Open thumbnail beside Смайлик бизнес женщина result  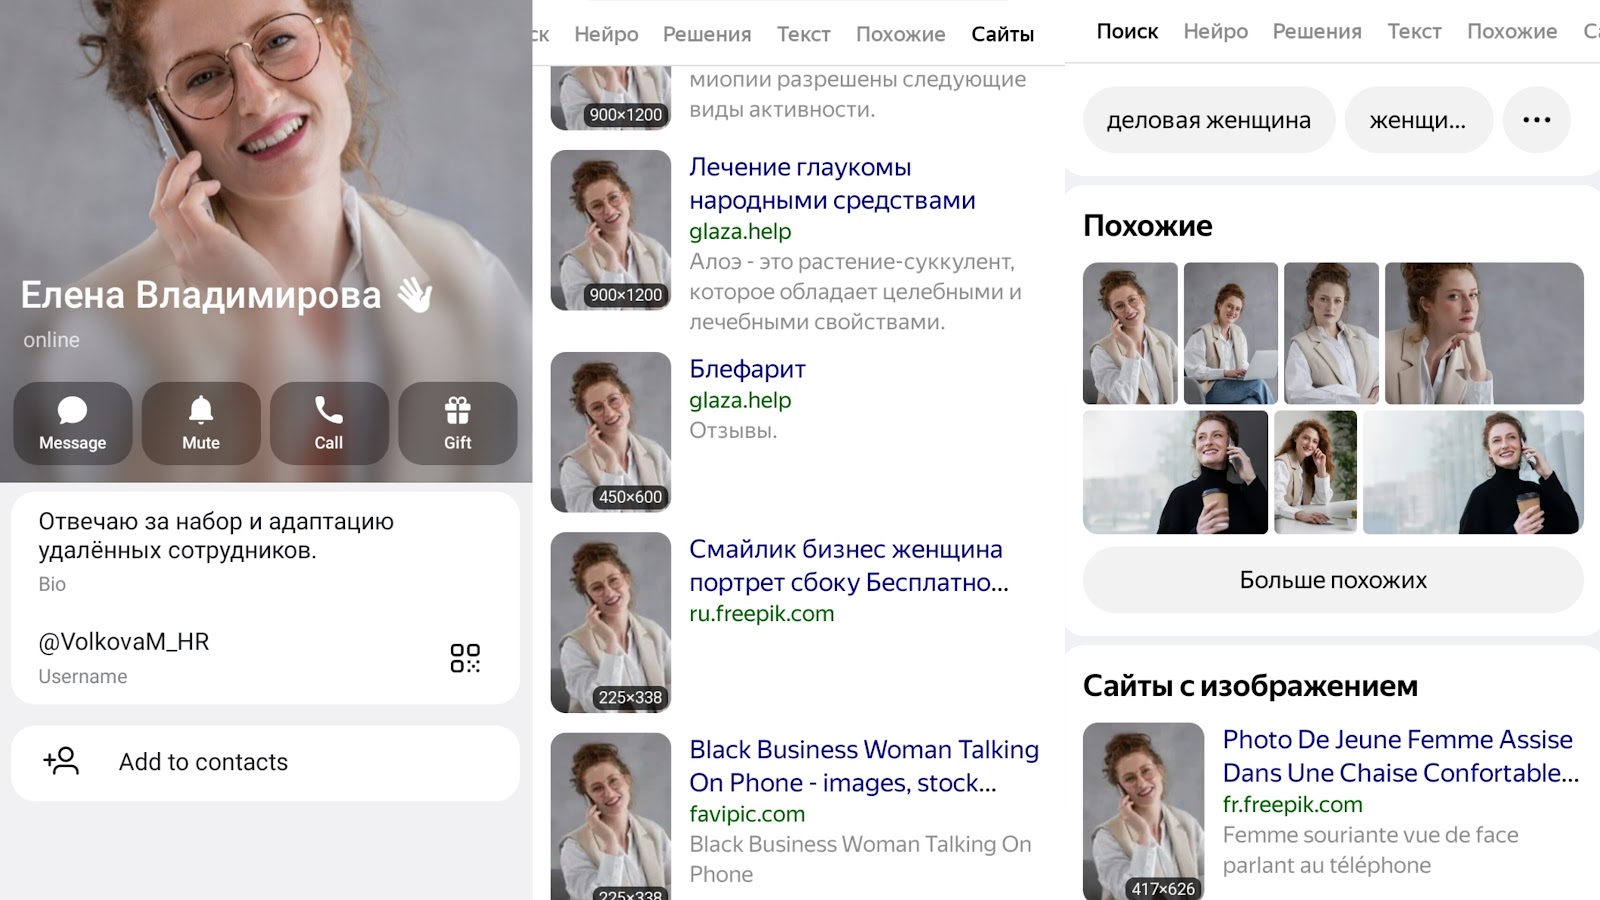(x=611, y=622)
